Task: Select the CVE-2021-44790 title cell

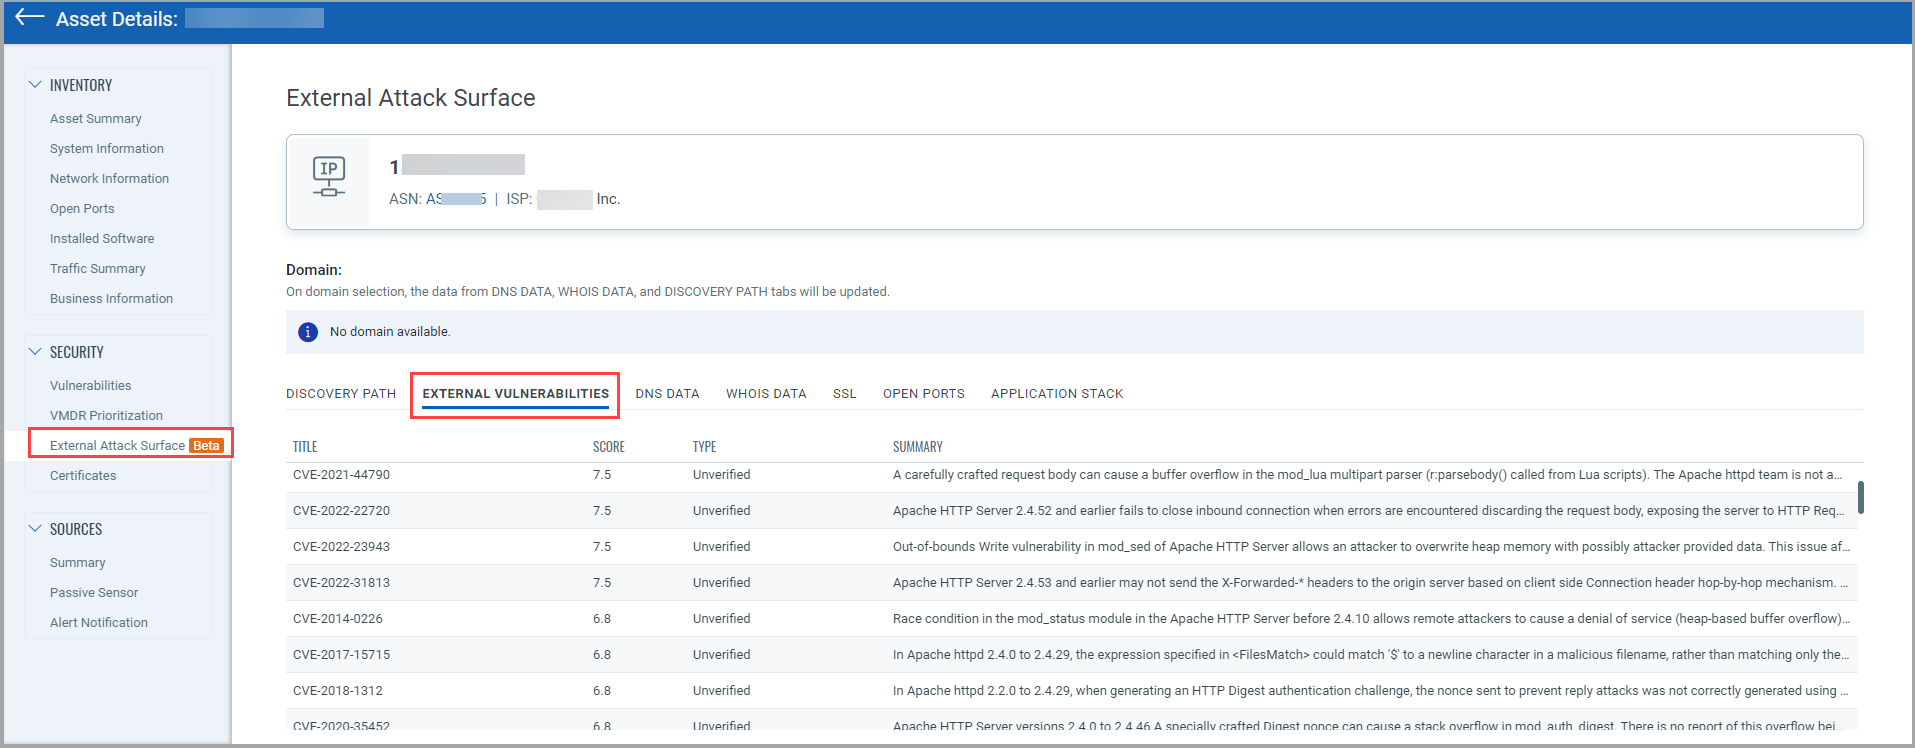Action: [341, 475]
